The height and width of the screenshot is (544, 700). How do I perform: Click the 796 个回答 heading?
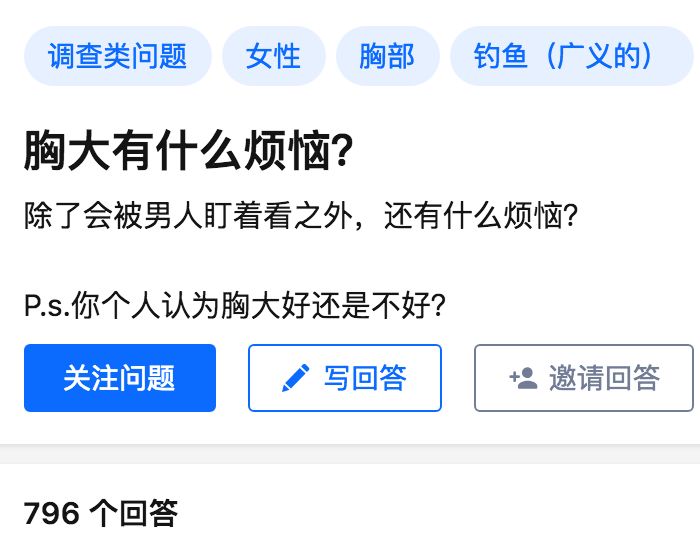(100, 514)
